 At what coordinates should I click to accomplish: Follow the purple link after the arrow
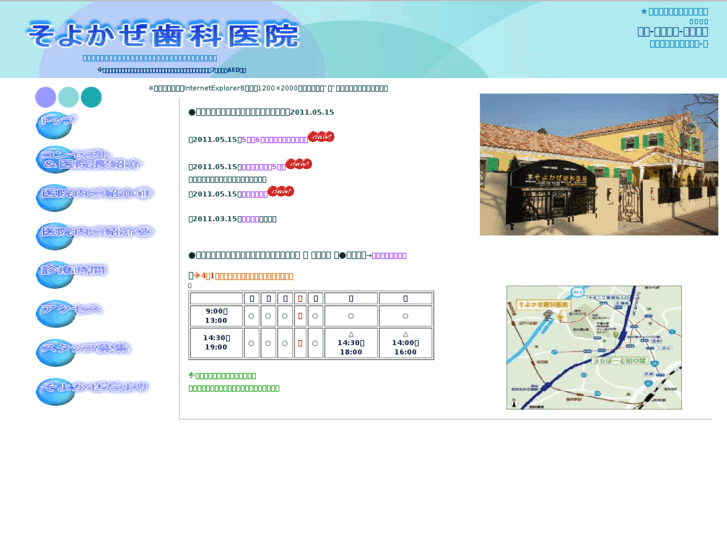(389, 256)
